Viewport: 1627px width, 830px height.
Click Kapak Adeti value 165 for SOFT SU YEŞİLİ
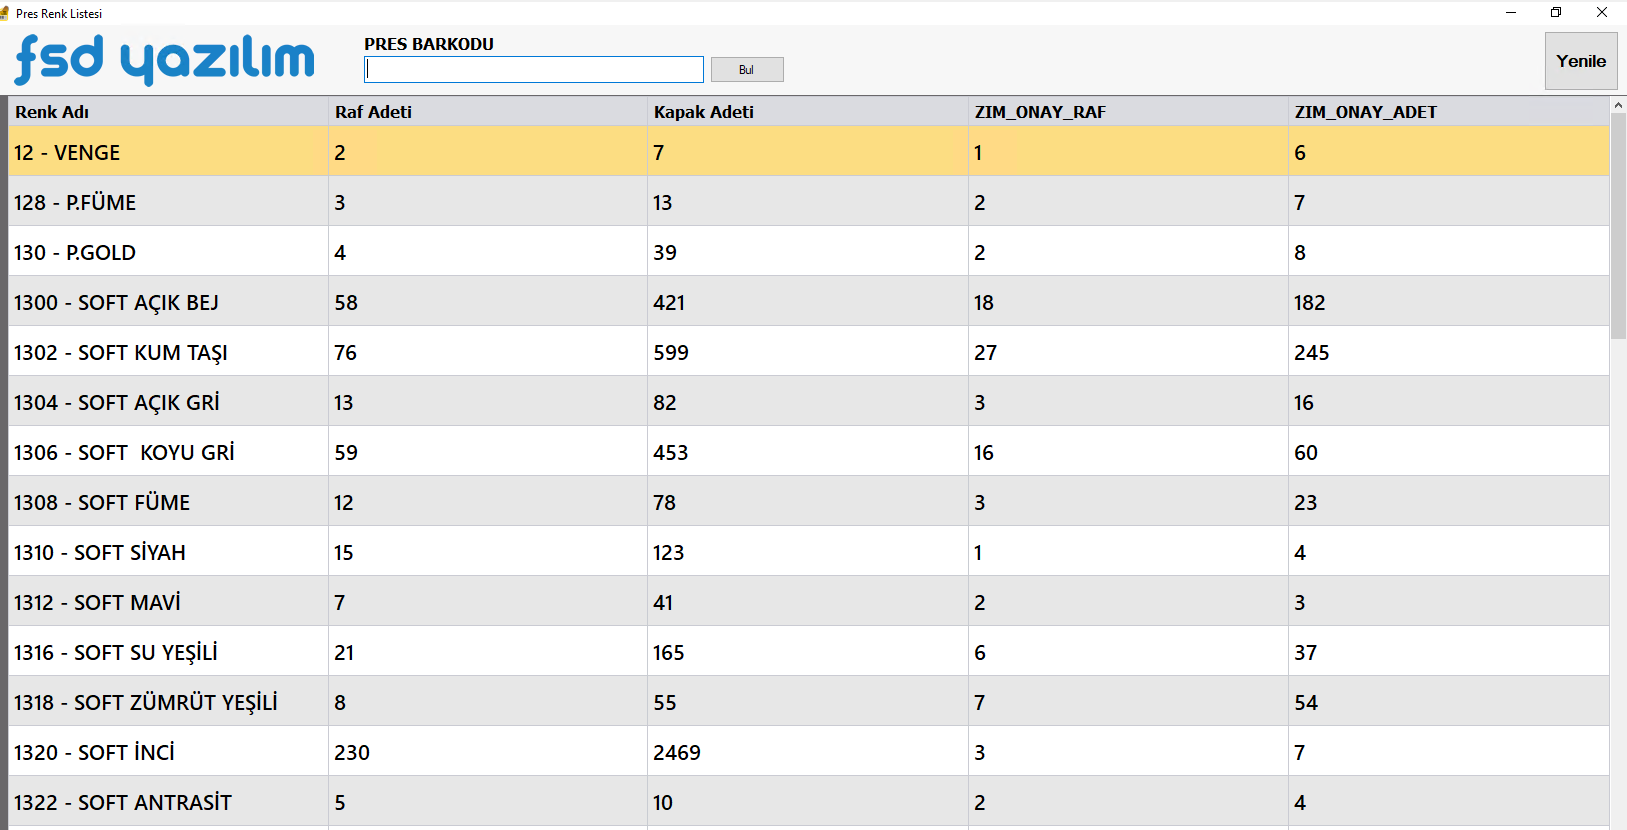click(x=669, y=653)
